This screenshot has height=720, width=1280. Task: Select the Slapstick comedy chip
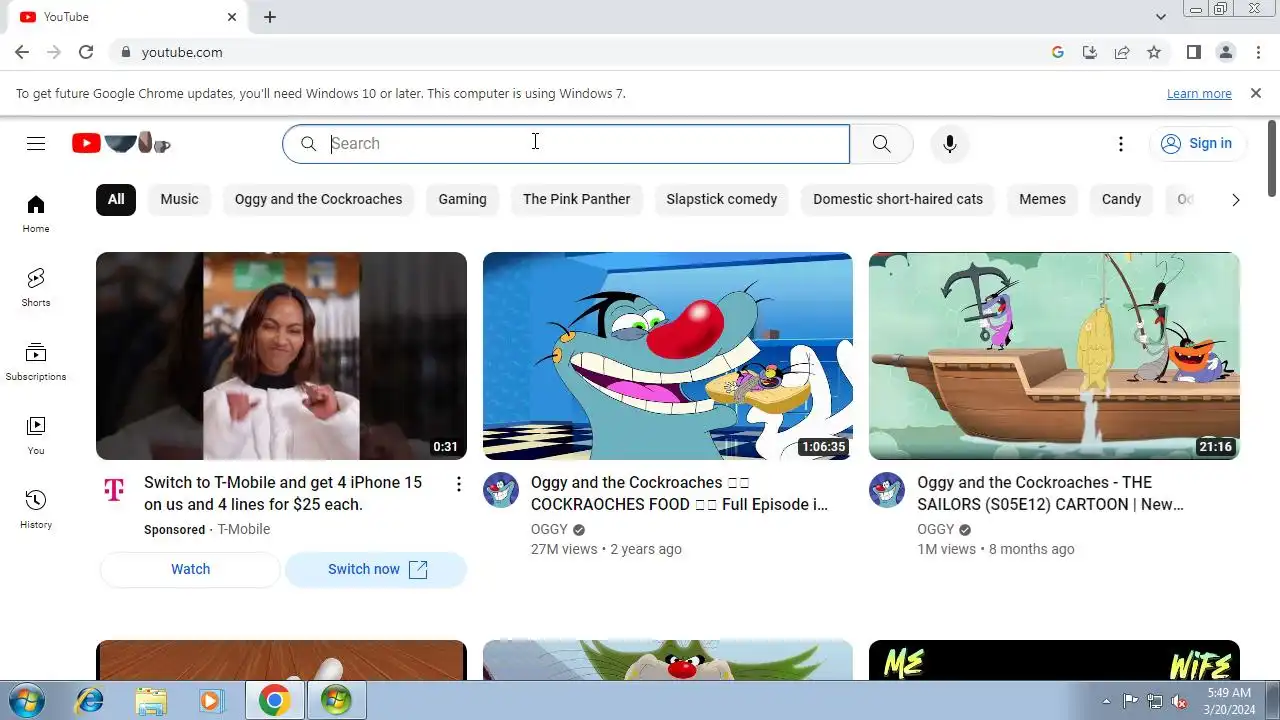point(722,199)
